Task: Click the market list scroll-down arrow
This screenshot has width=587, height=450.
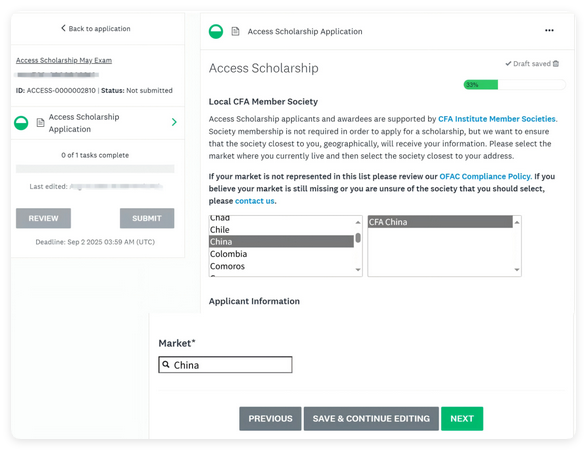Action: (358, 270)
